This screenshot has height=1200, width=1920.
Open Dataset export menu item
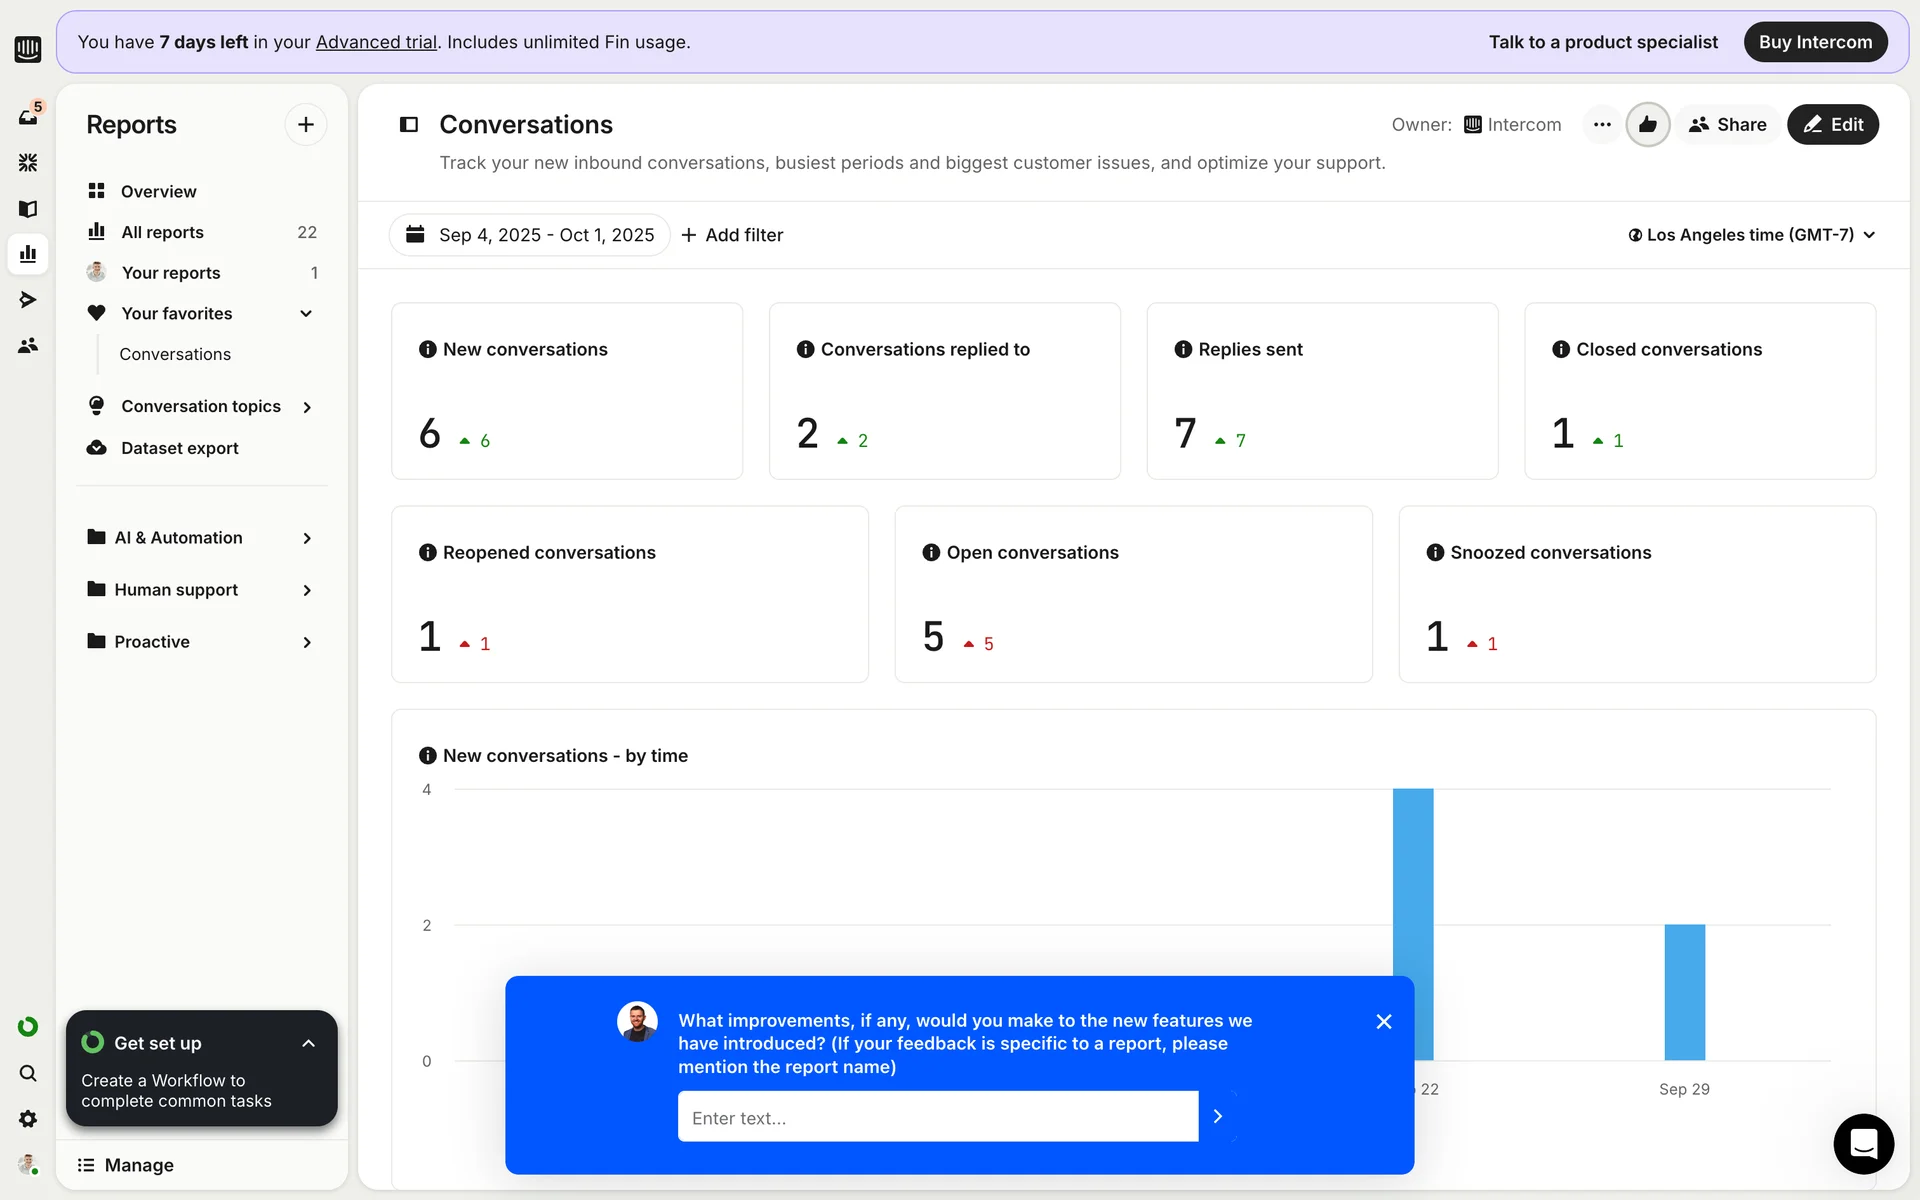tap(180, 448)
